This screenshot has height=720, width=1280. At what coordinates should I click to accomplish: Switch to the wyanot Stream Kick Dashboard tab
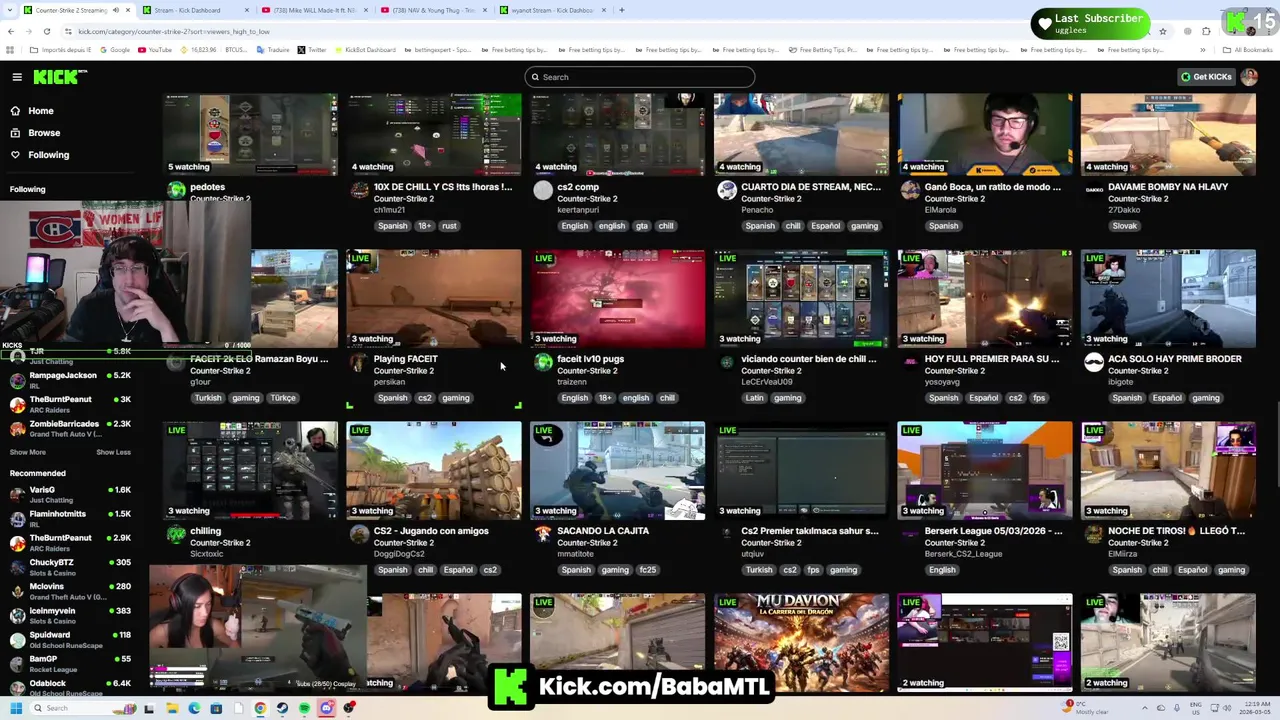(x=551, y=10)
